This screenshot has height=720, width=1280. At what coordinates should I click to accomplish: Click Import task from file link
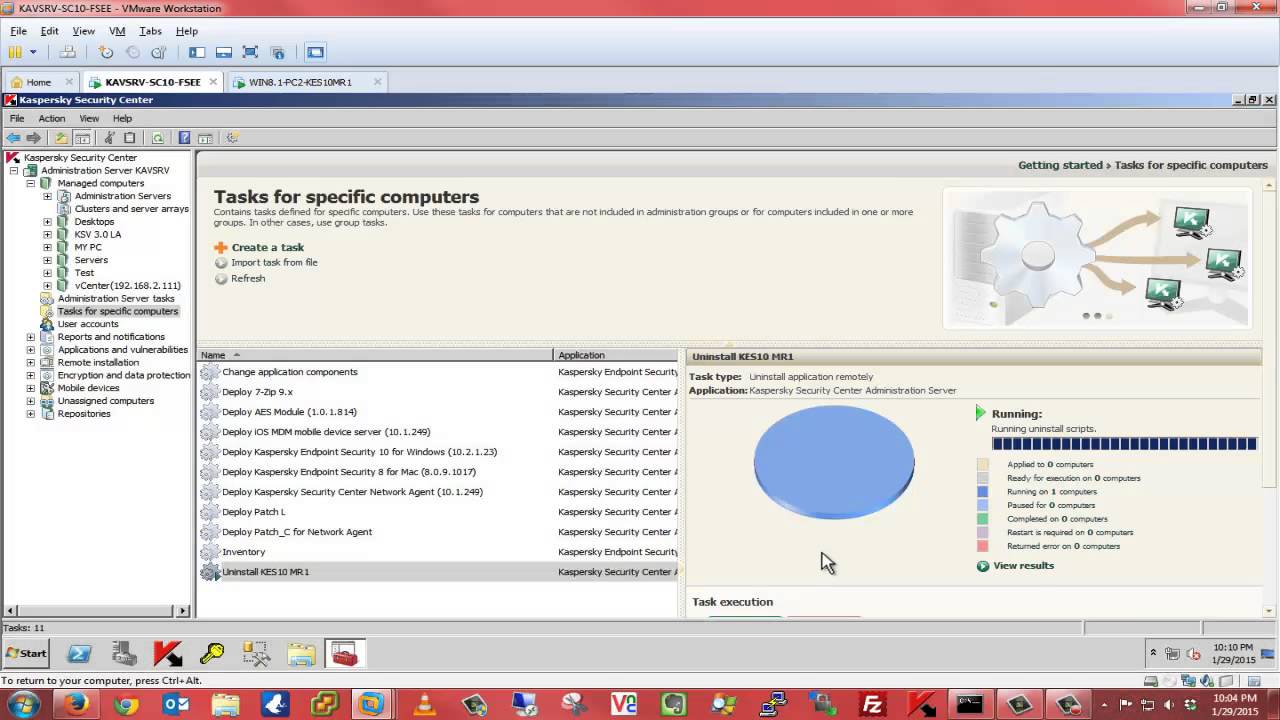pos(274,262)
